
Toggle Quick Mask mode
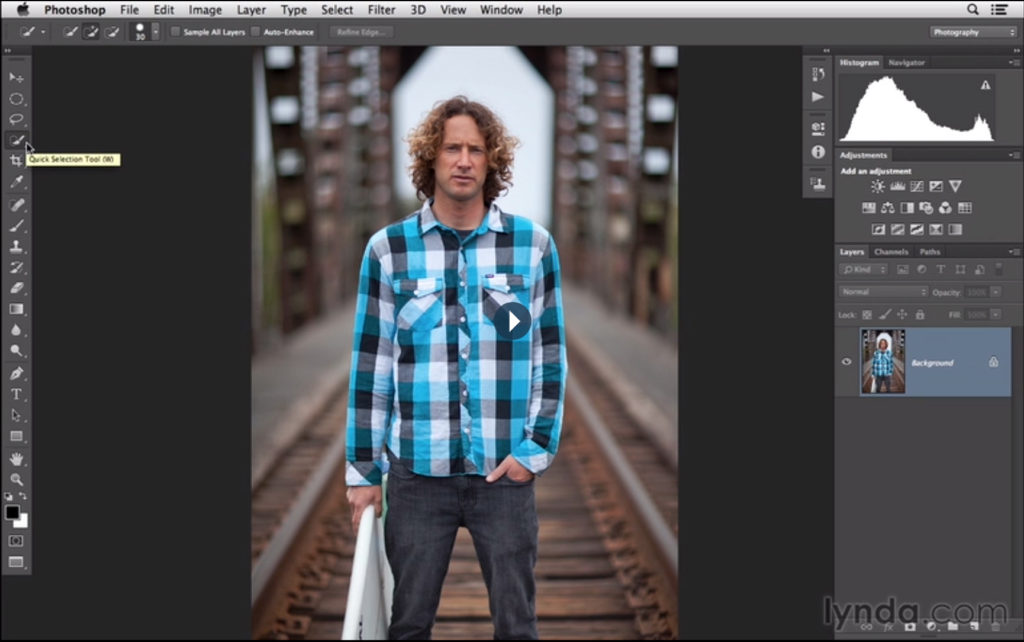(x=16, y=541)
